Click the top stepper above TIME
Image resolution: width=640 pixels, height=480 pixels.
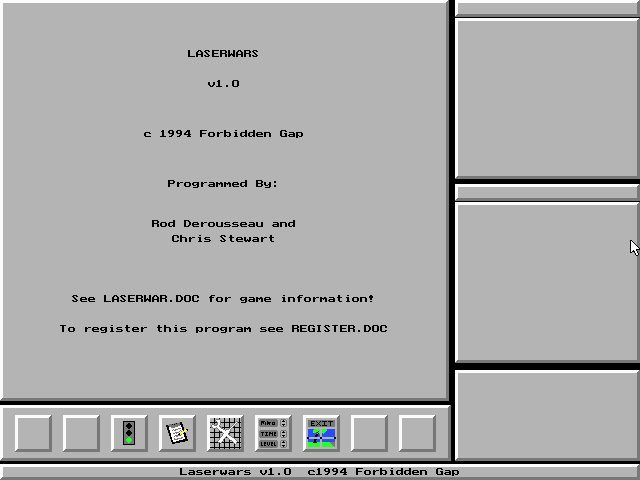[284, 423]
